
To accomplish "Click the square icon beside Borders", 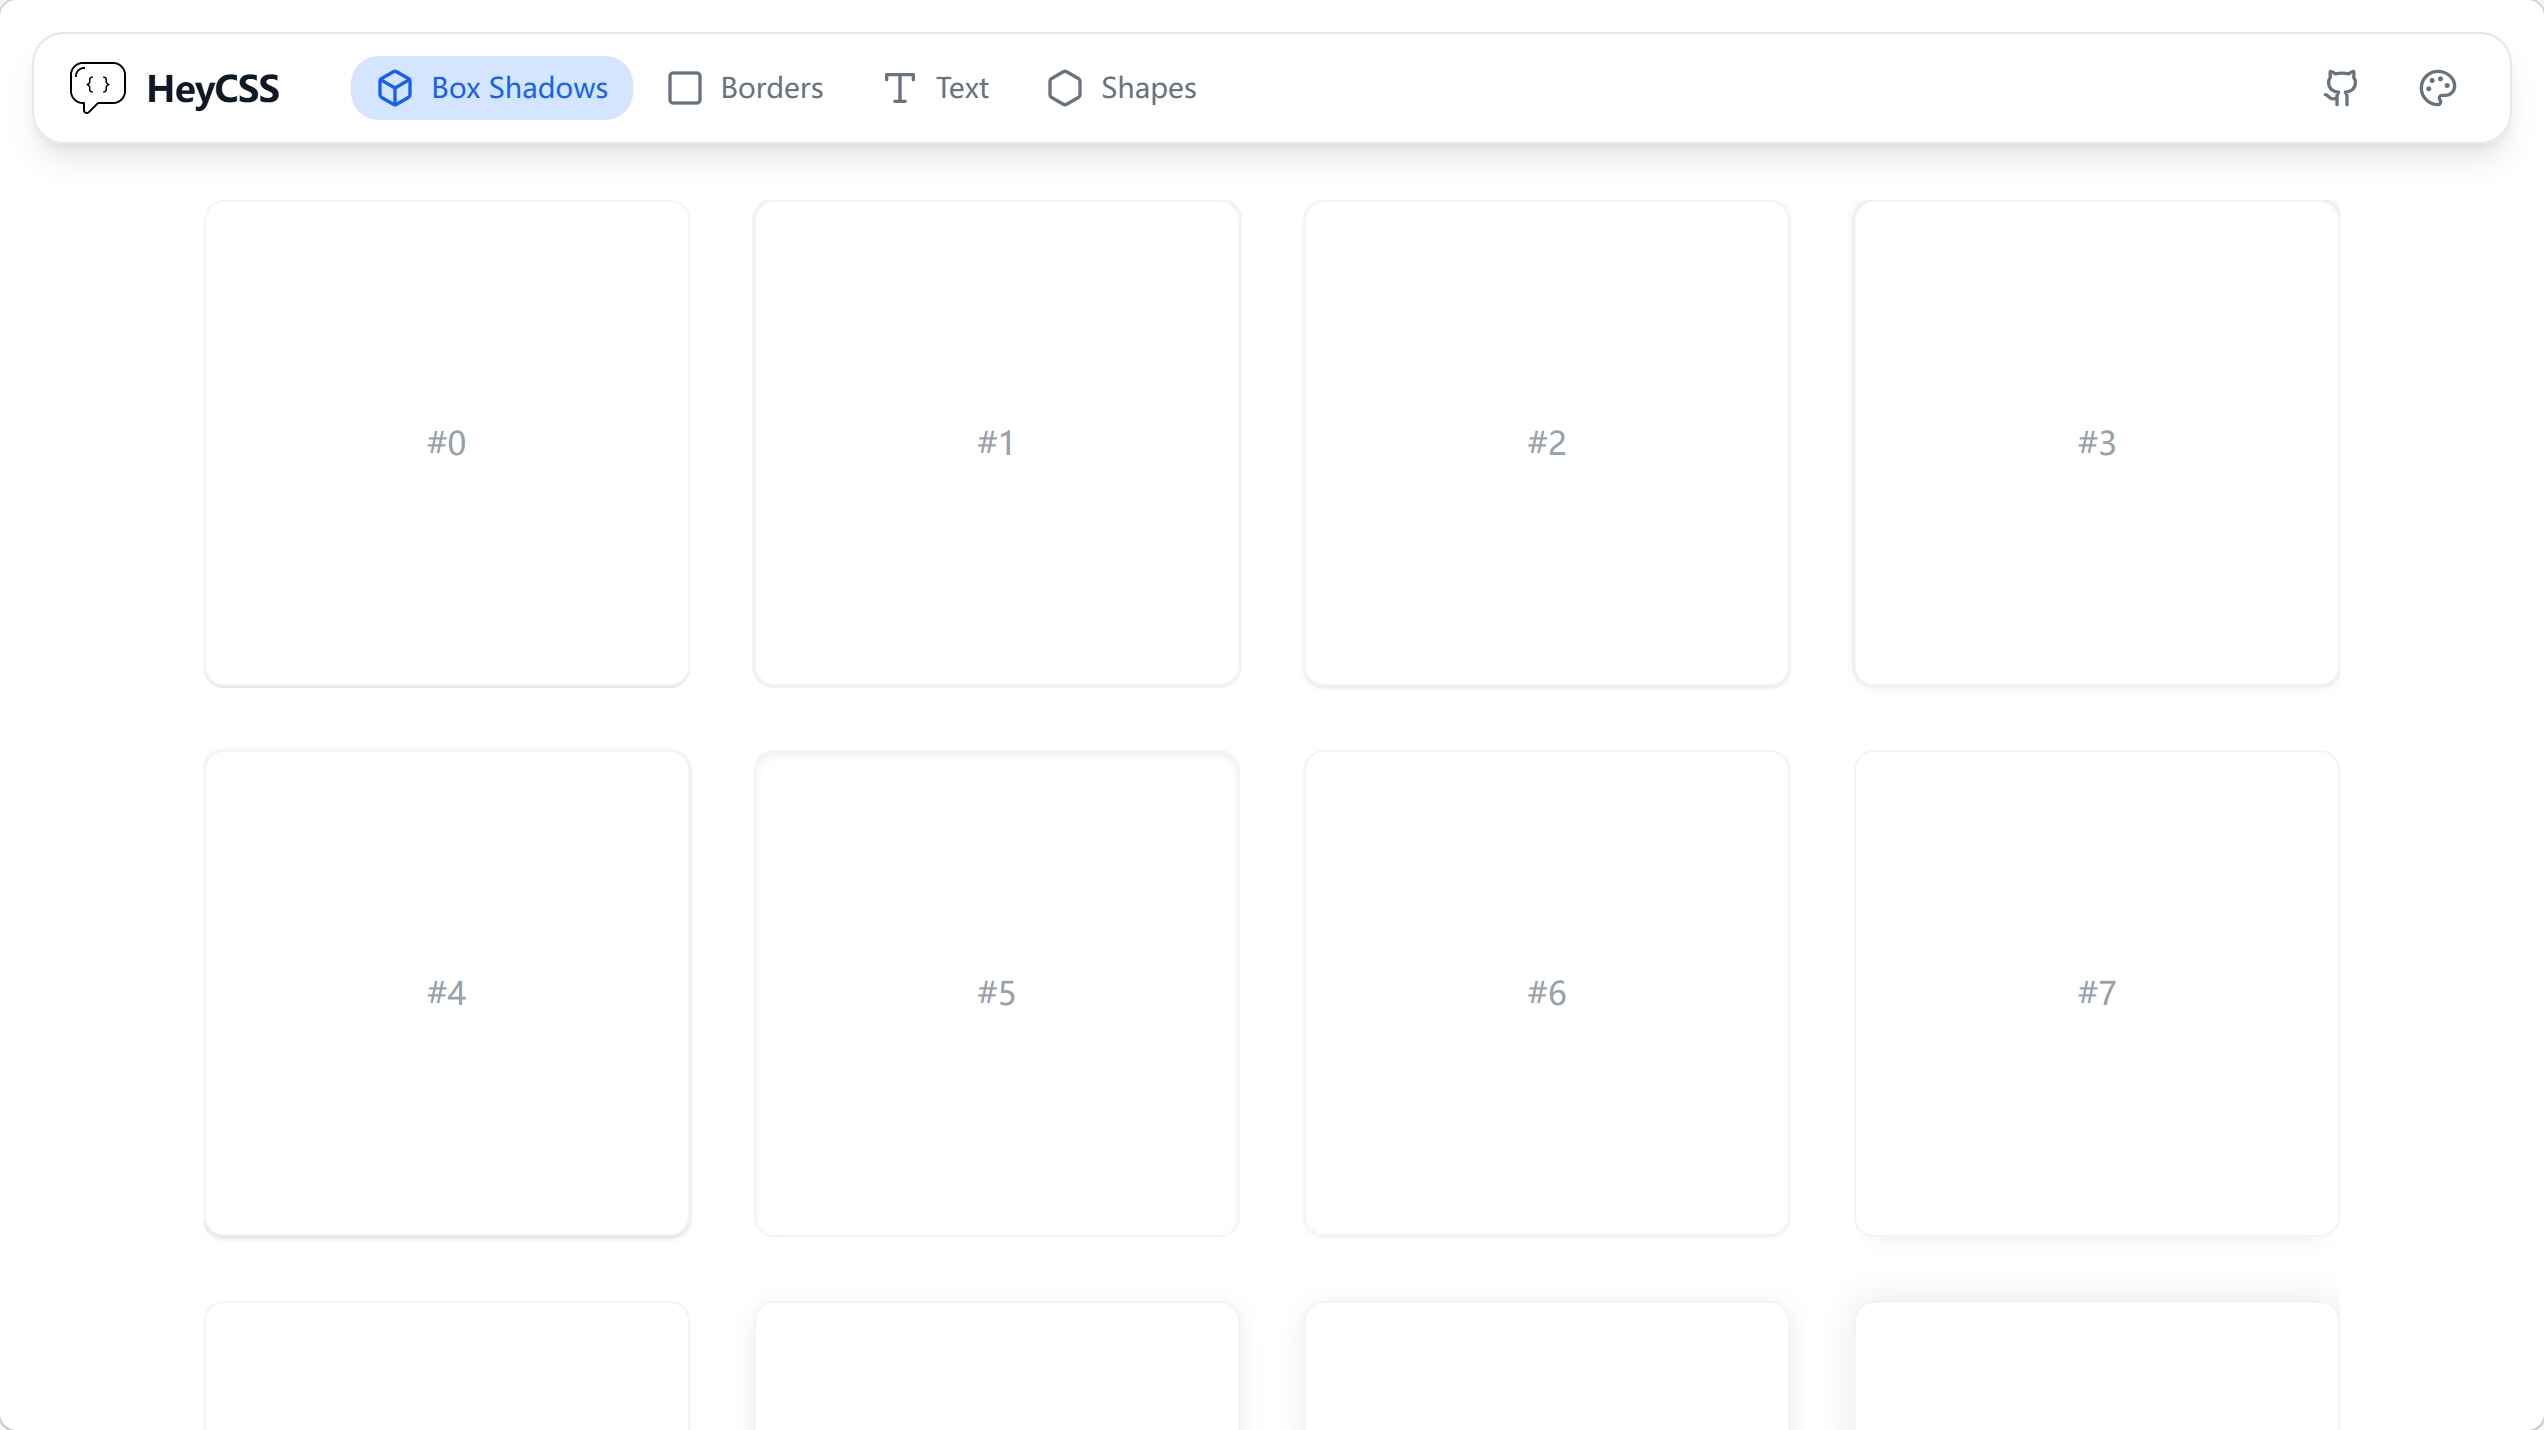I will pos(685,88).
